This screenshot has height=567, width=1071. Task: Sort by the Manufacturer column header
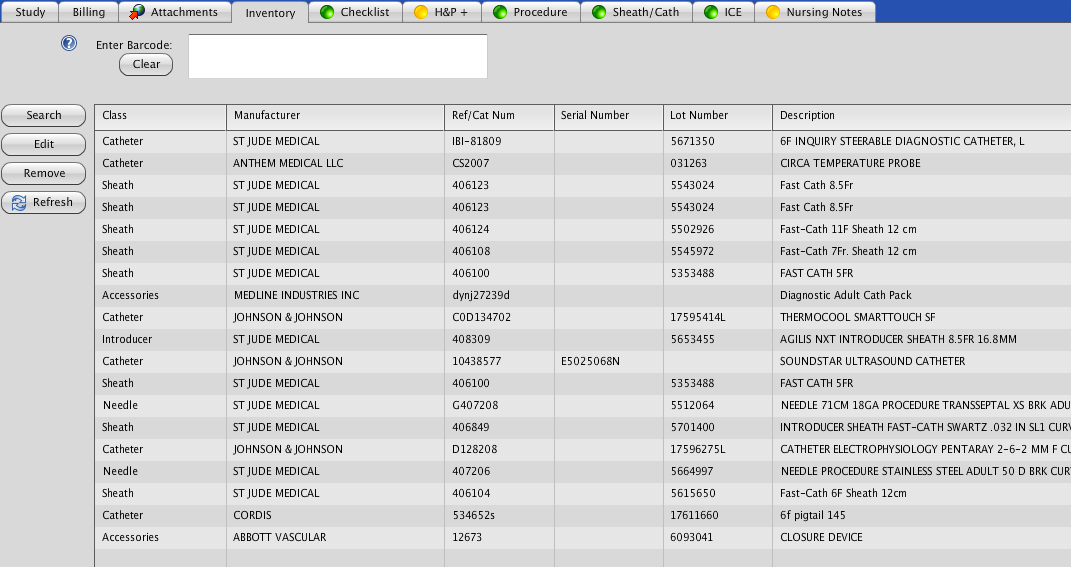click(x=335, y=117)
